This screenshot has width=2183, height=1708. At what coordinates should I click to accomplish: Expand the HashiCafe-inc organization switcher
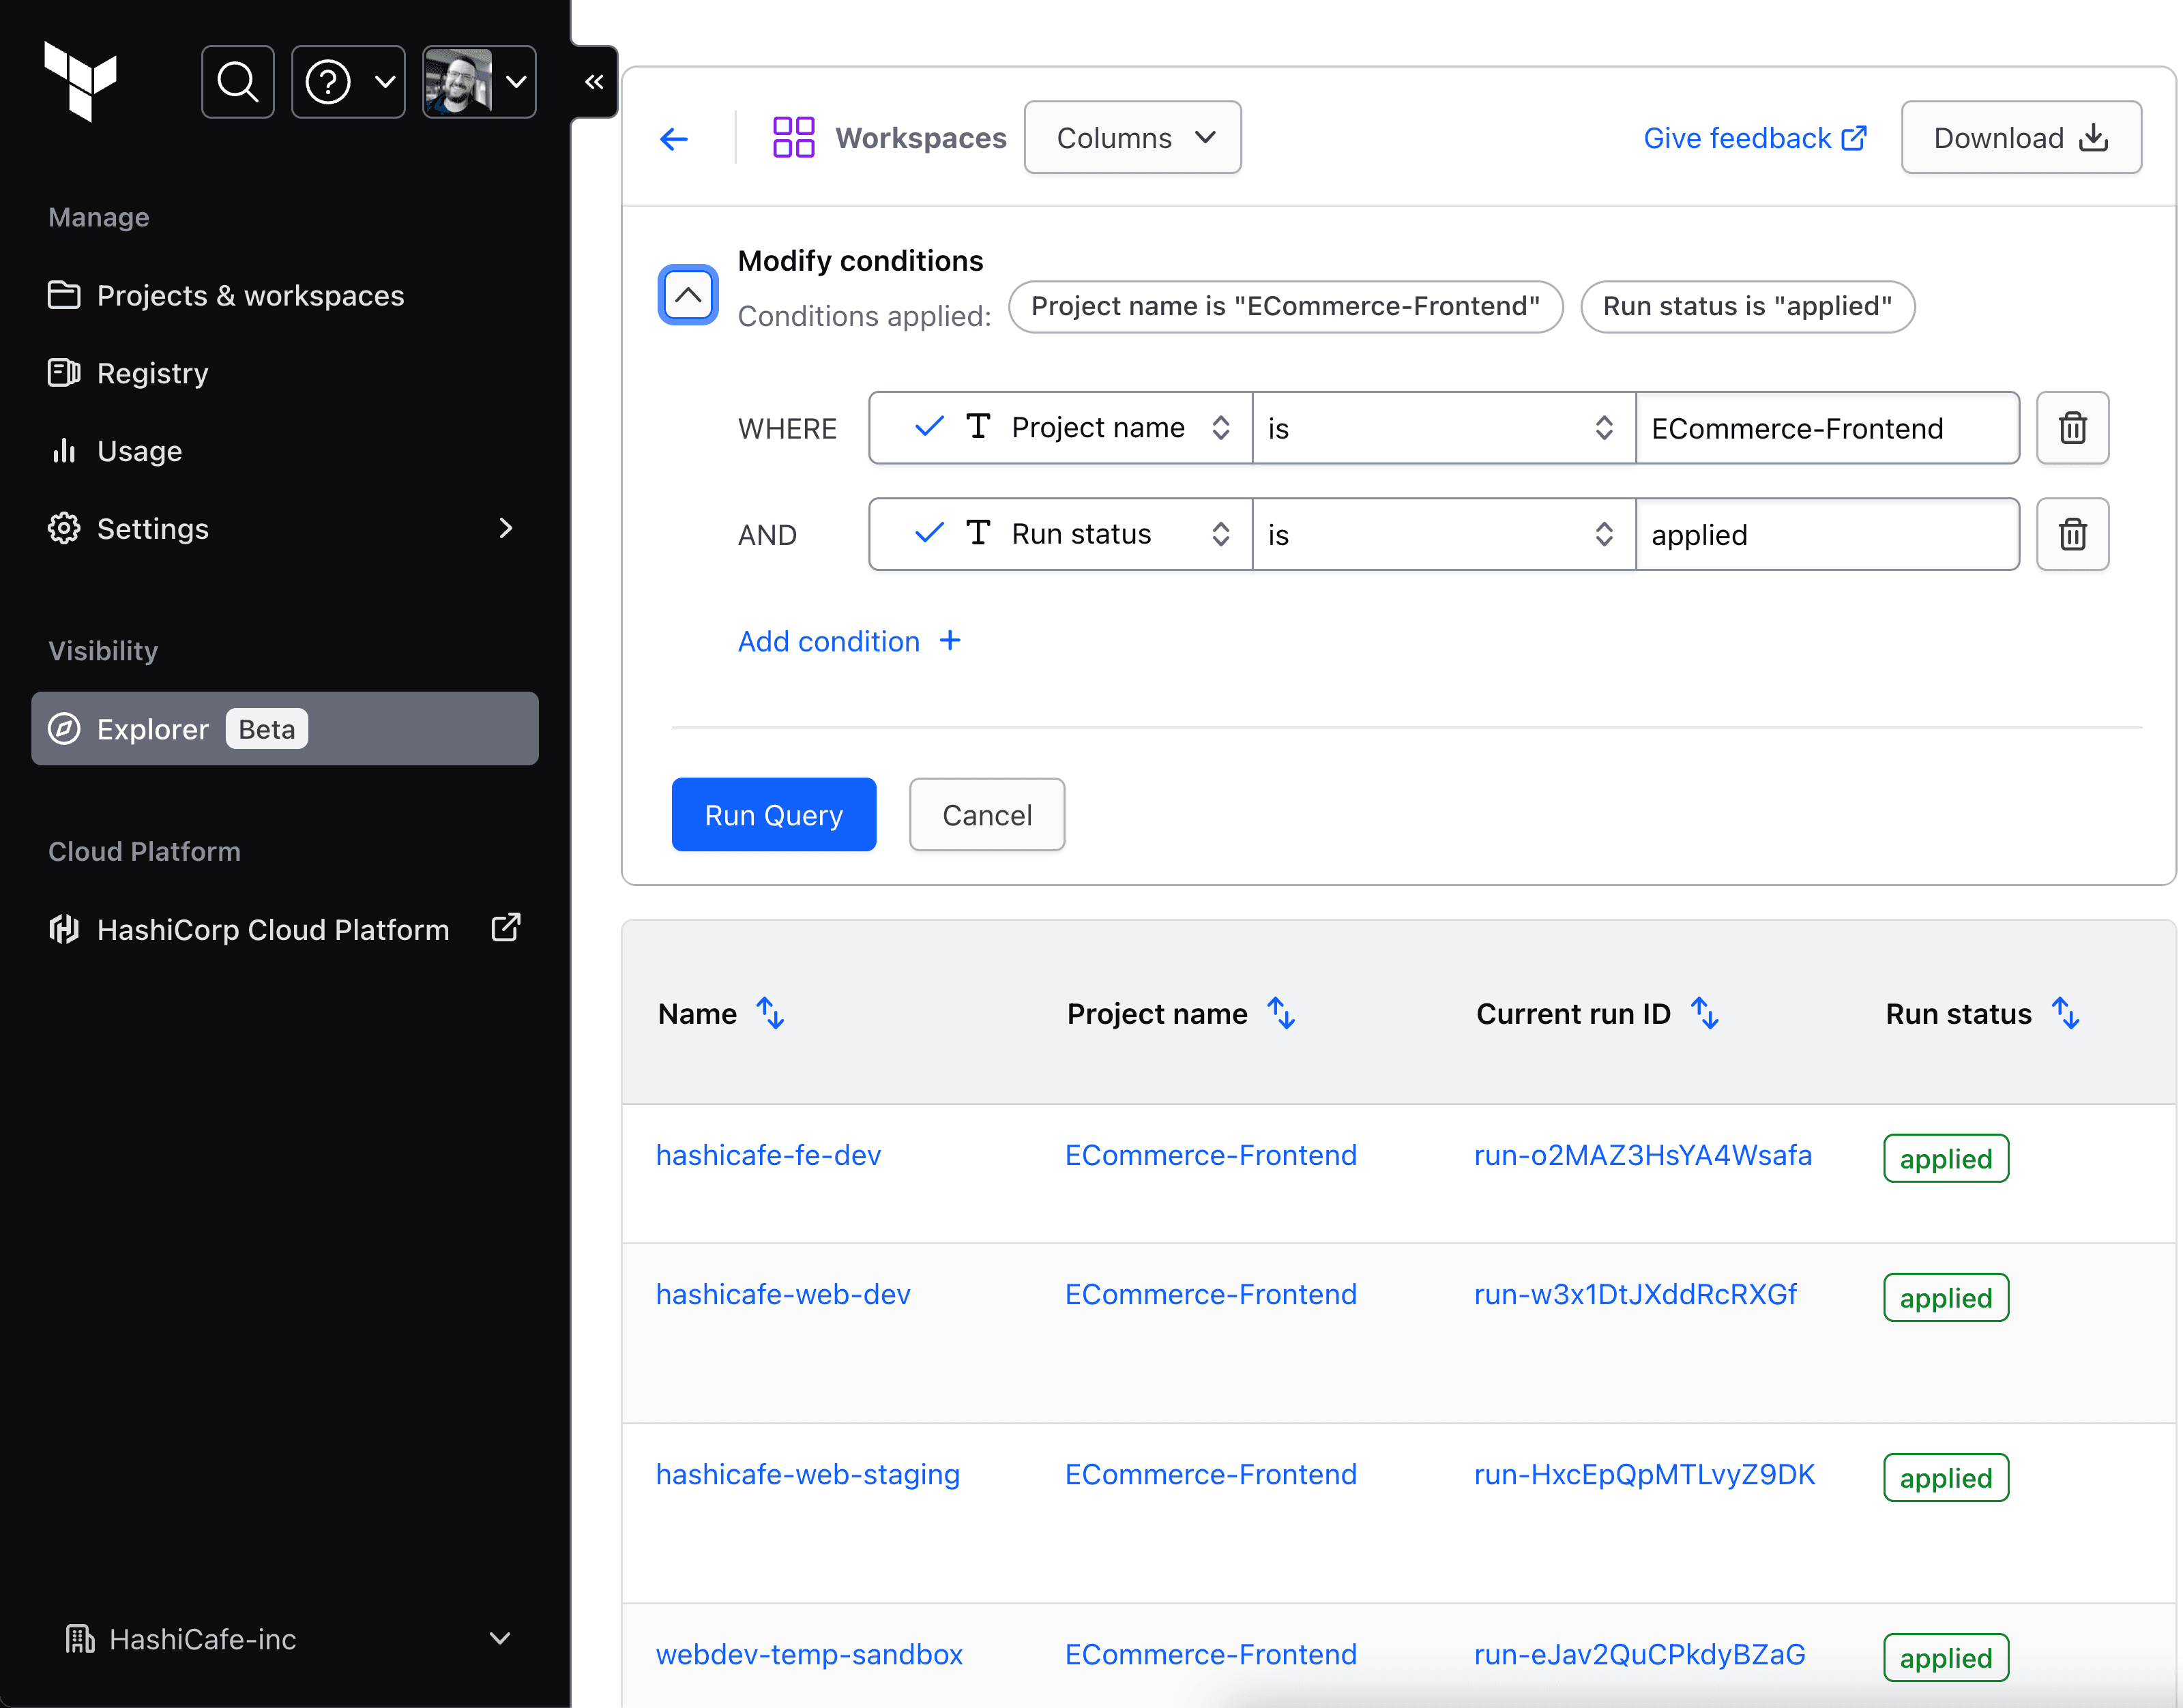[499, 1638]
